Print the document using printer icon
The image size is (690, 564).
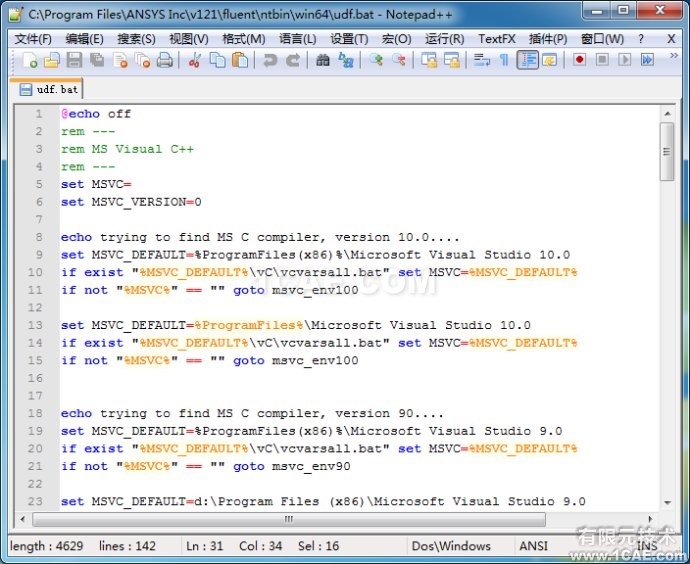pyautogui.click(x=165, y=60)
